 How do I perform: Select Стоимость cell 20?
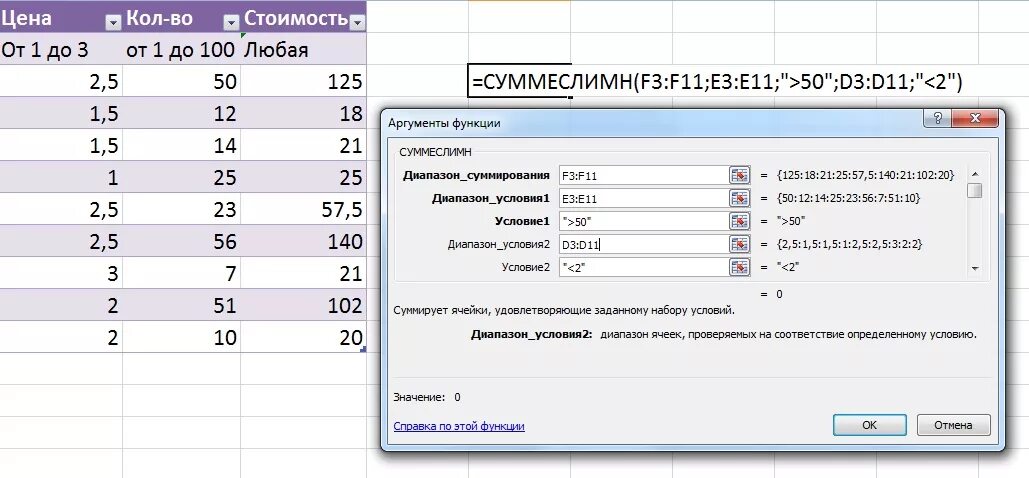click(x=303, y=337)
